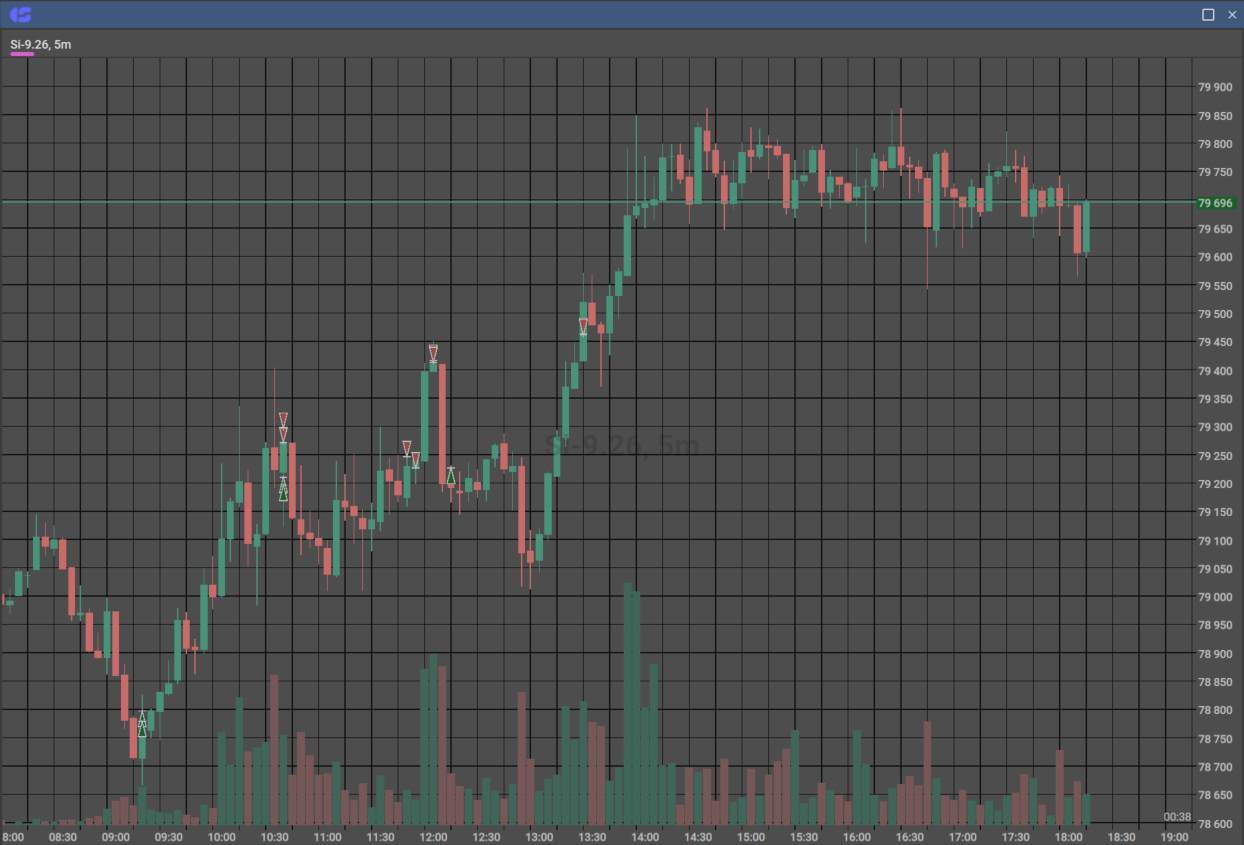Viewport: 1244px width, 845px height.
Task: Click the 13:00 time axis label
Action: click(539, 837)
